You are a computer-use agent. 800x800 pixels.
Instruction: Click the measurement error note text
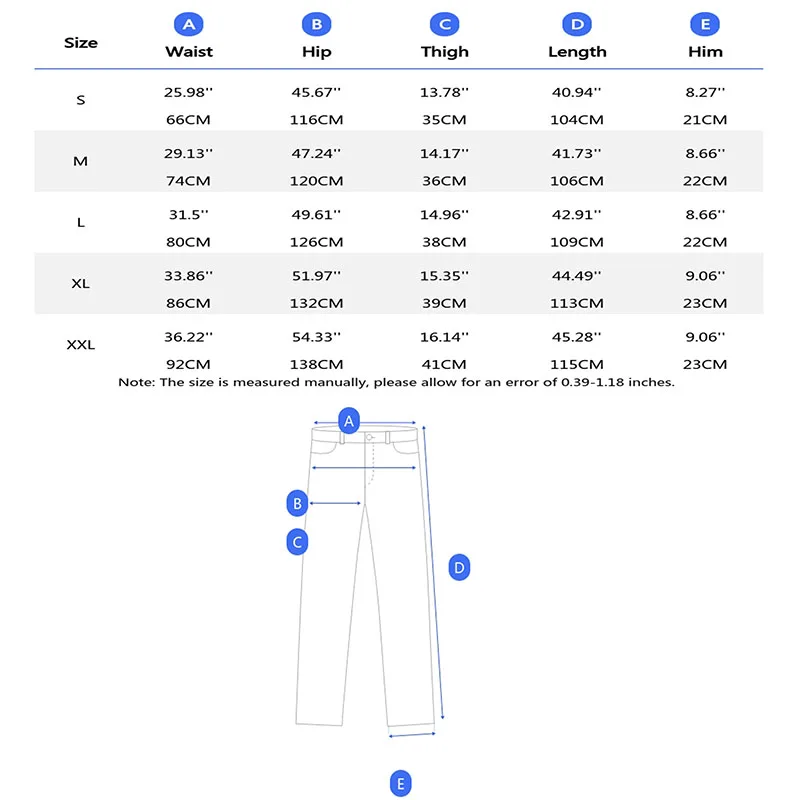[396, 382]
